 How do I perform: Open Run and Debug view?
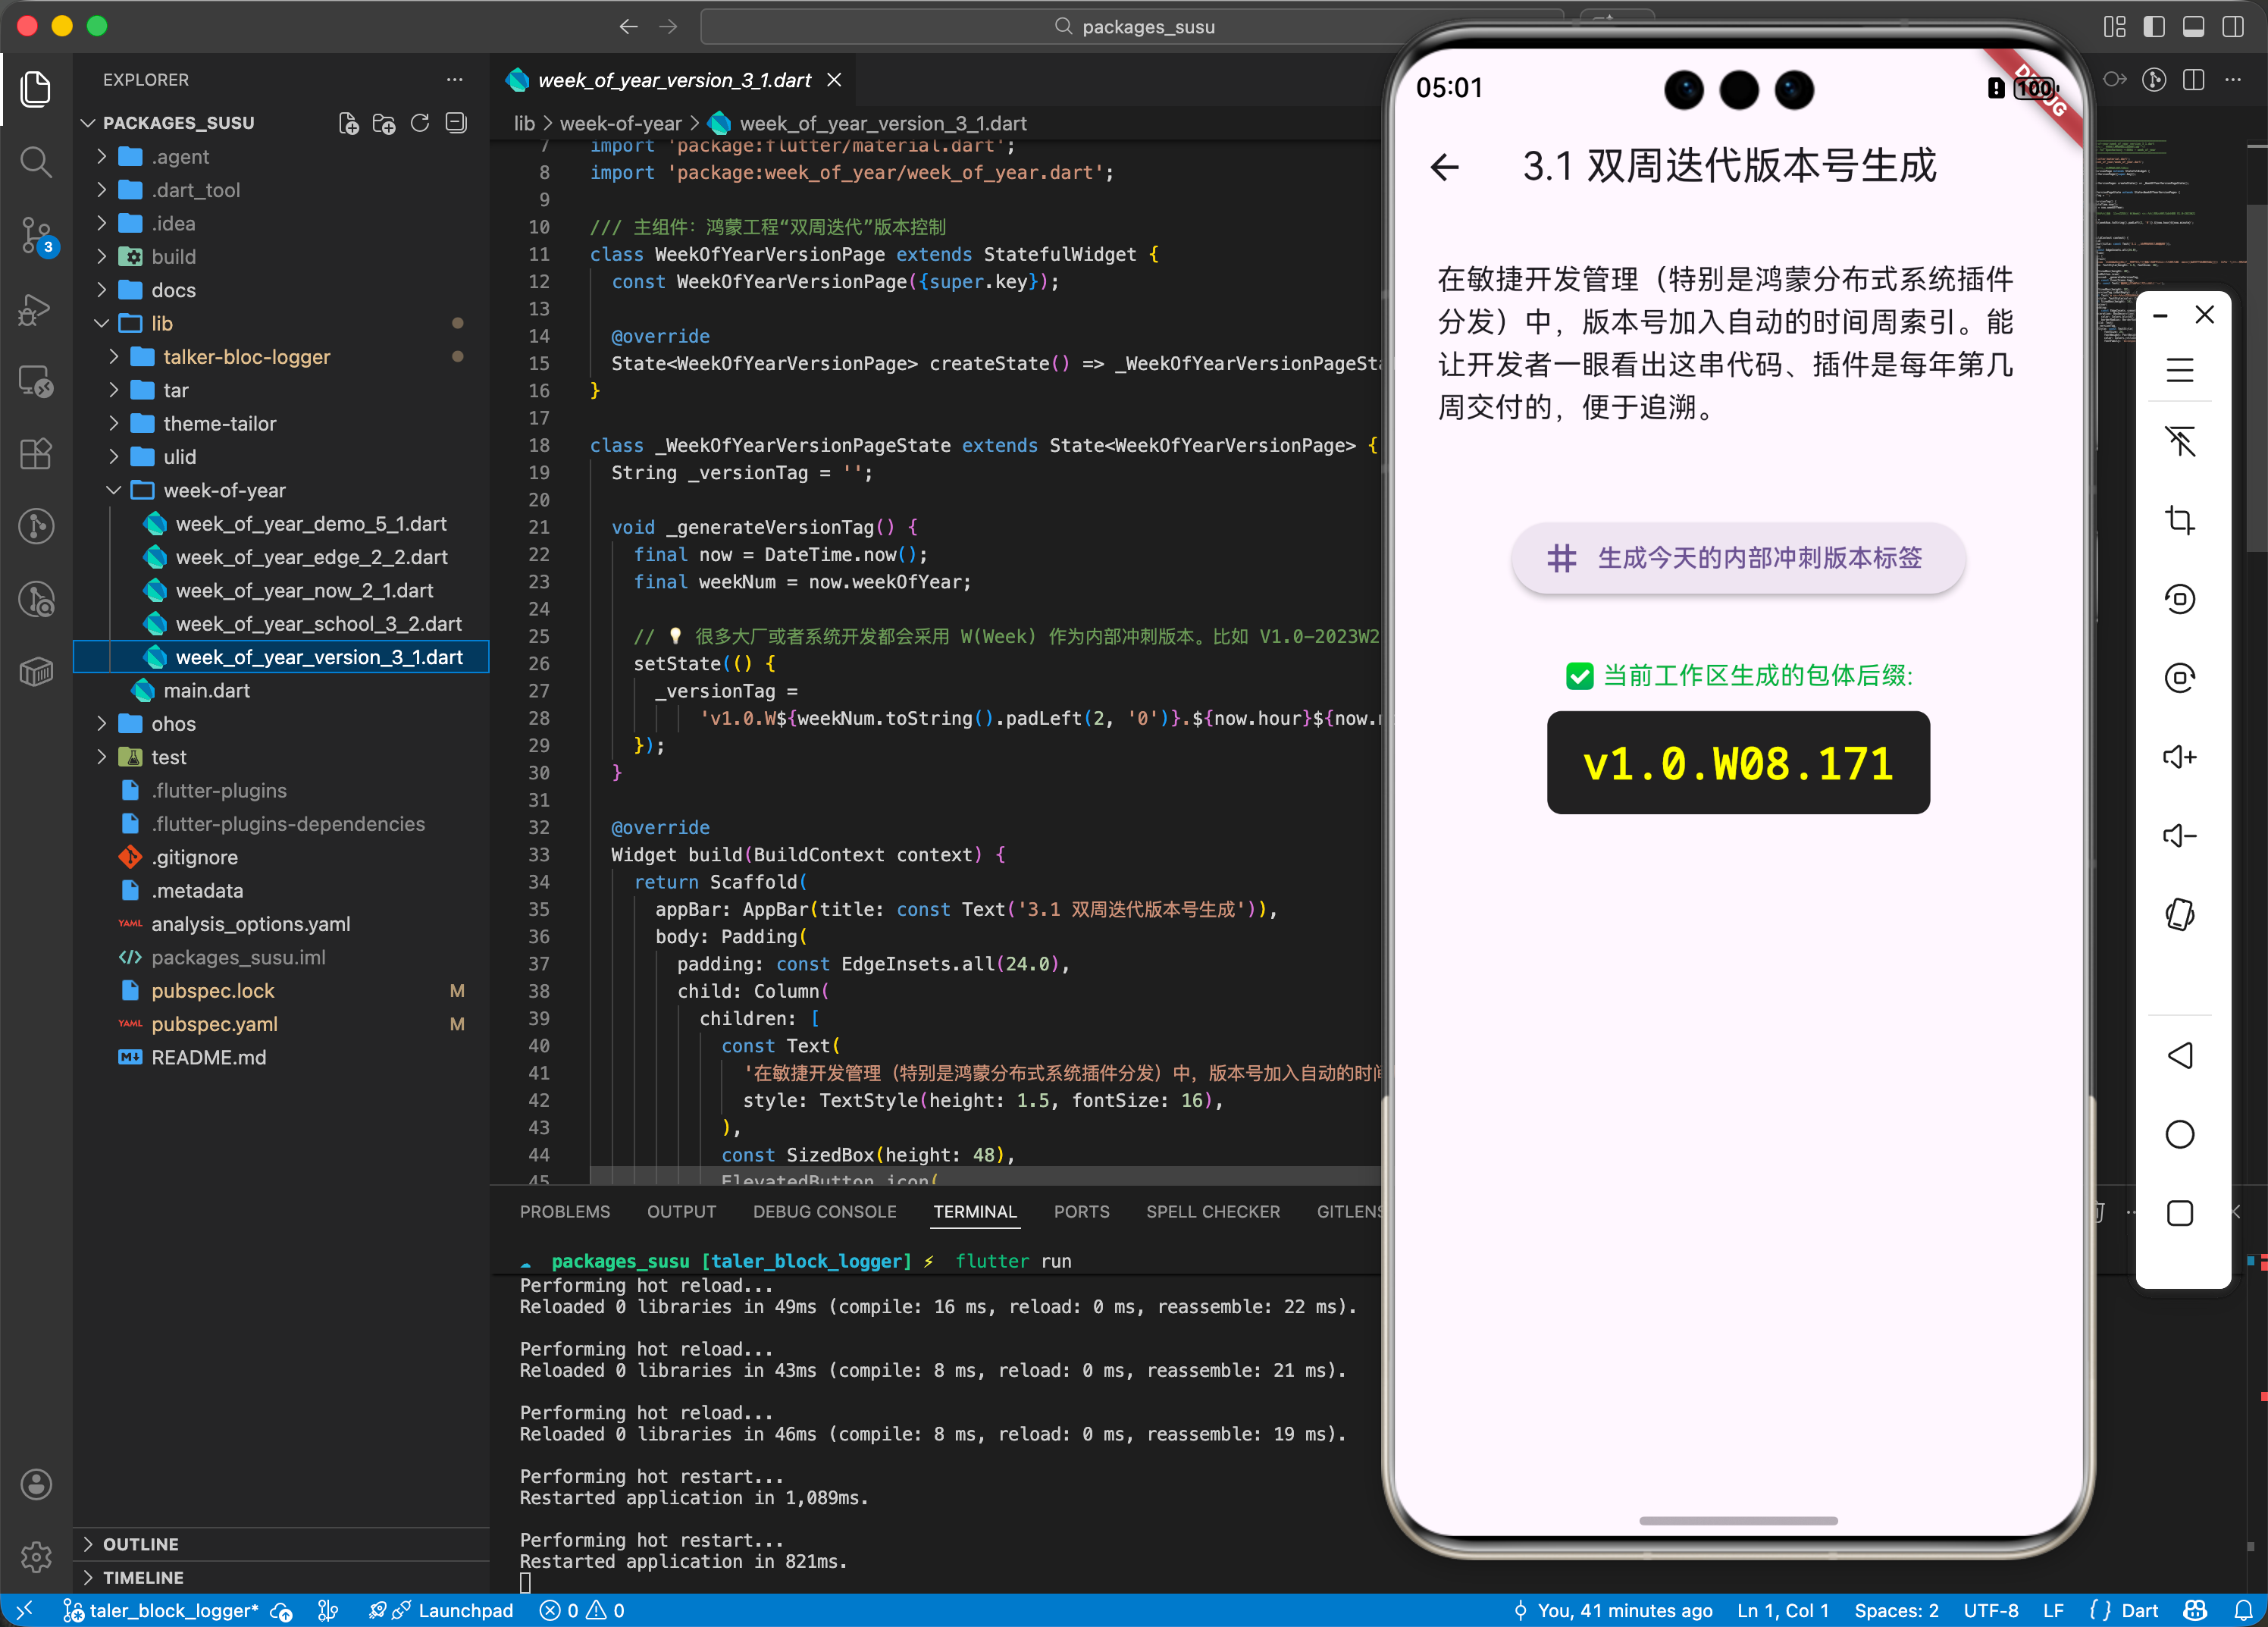[36, 309]
